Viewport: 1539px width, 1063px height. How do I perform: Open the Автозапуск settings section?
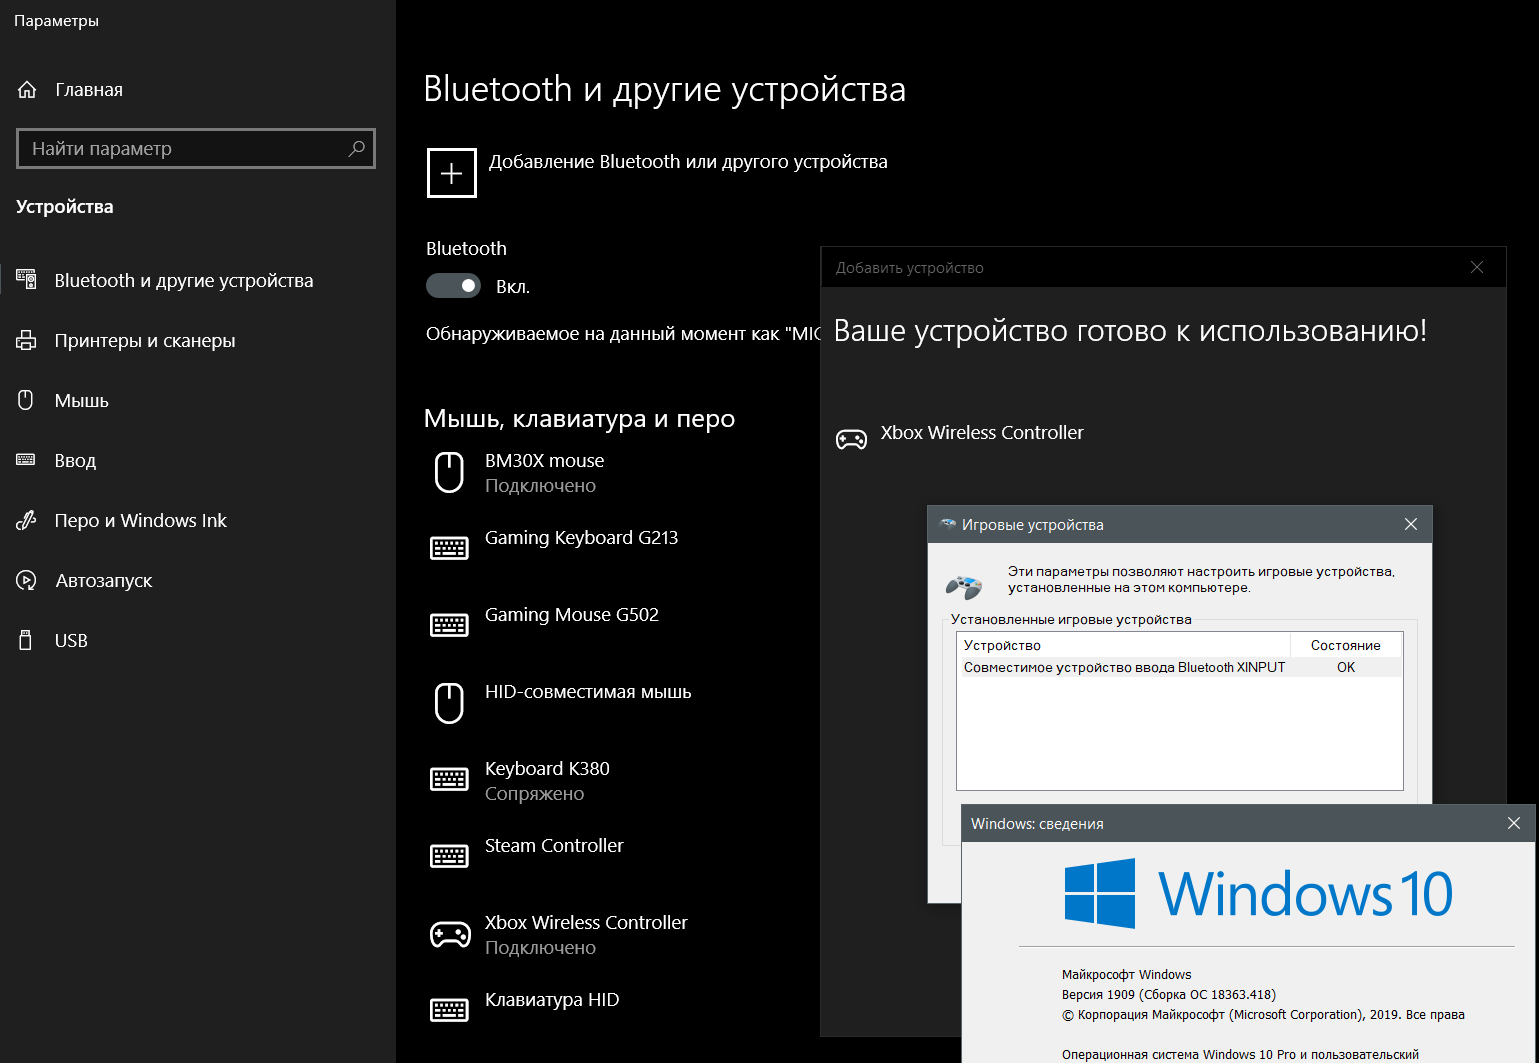pyautogui.click(x=104, y=580)
